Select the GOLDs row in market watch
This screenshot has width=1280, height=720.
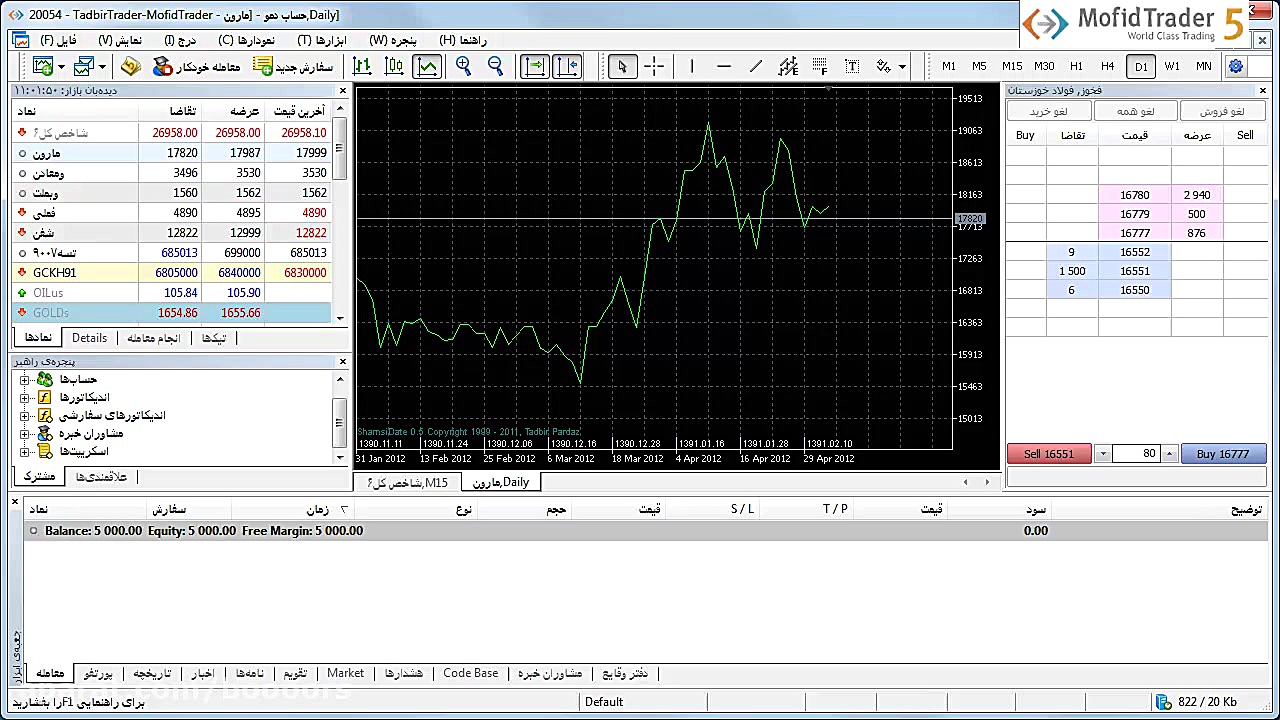coord(51,313)
